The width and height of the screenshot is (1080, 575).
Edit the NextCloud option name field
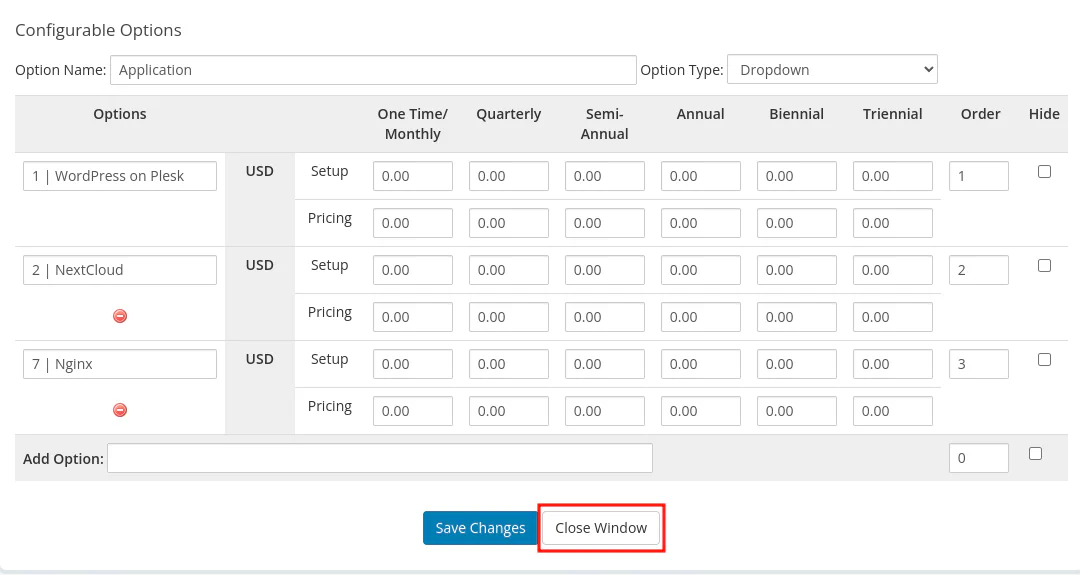(120, 270)
